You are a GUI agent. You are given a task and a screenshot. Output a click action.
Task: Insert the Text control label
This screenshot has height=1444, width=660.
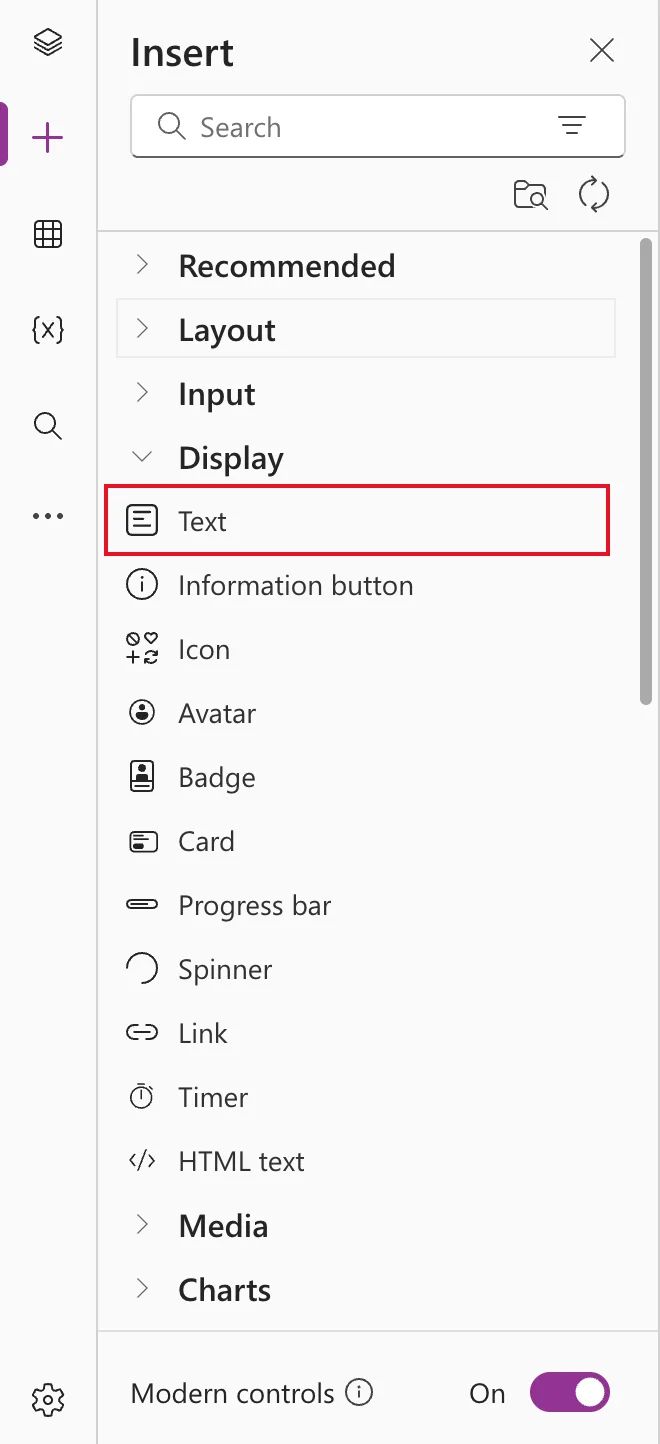pos(202,521)
